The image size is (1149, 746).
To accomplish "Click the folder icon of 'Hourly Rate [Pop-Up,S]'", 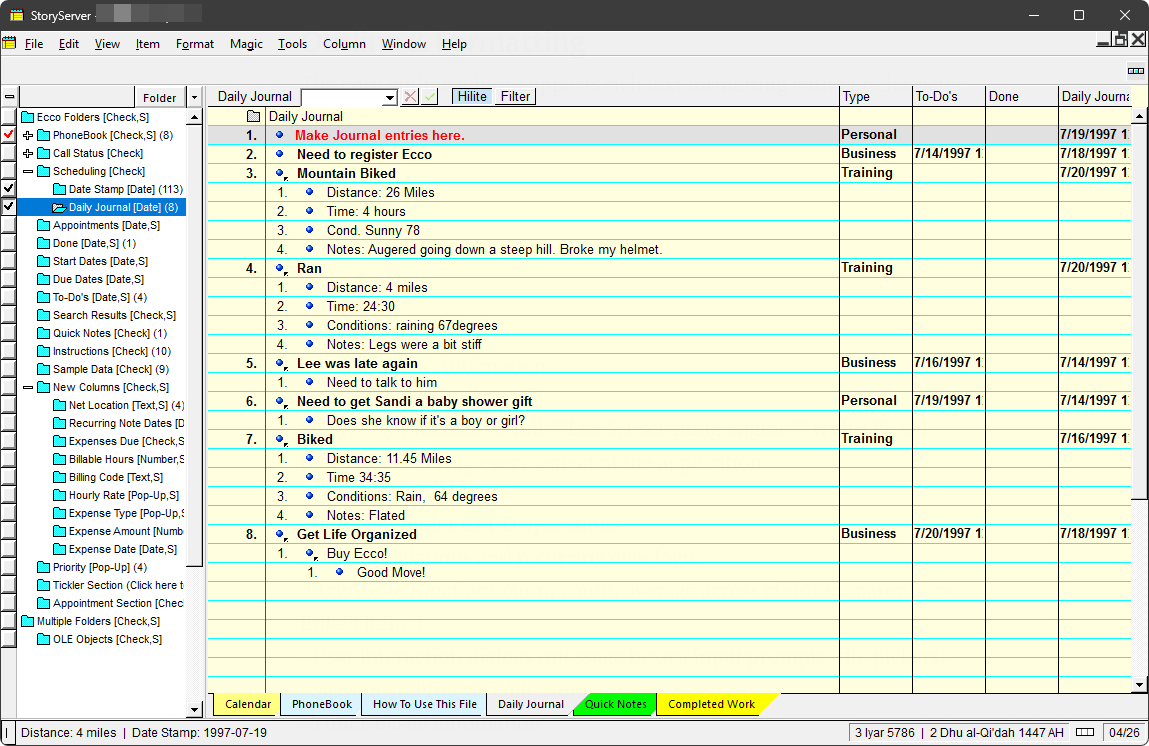I will pyautogui.click(x=60, y=495).
